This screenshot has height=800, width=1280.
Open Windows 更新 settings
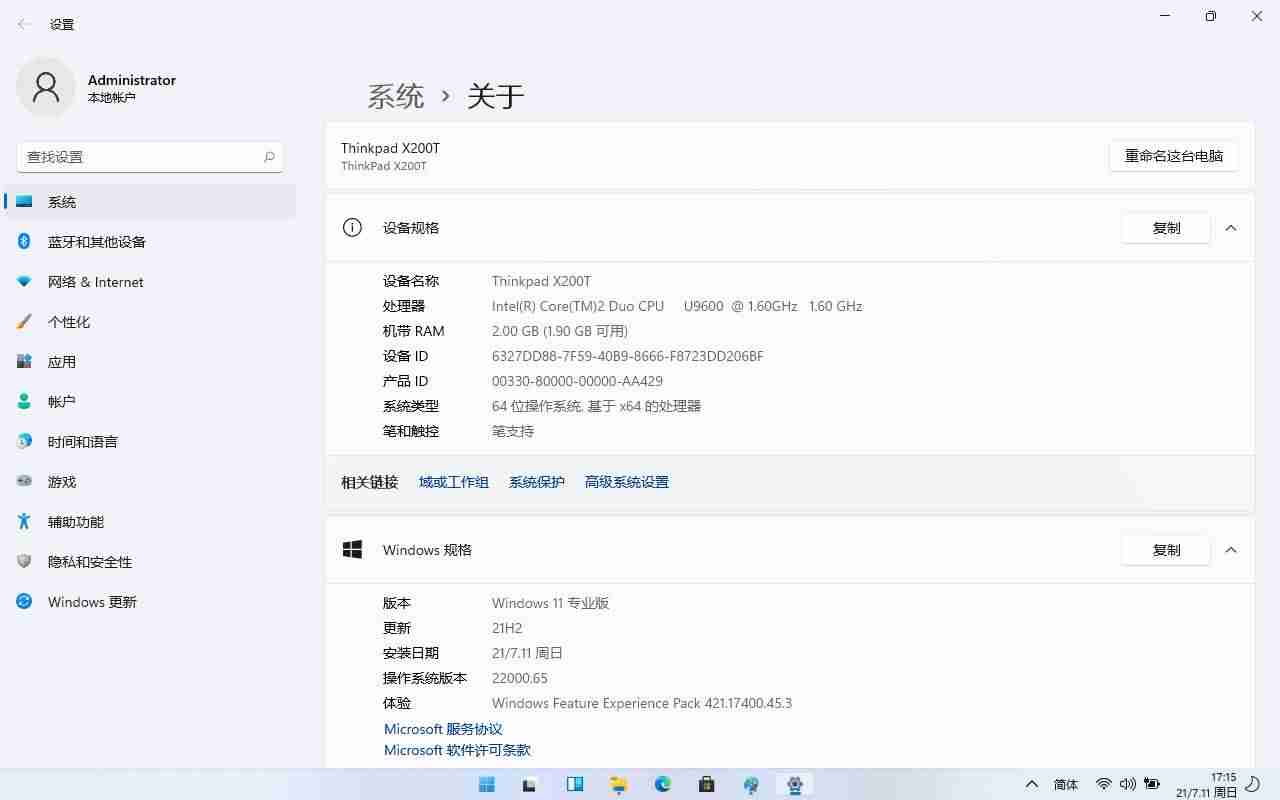[x=150, y=602]
